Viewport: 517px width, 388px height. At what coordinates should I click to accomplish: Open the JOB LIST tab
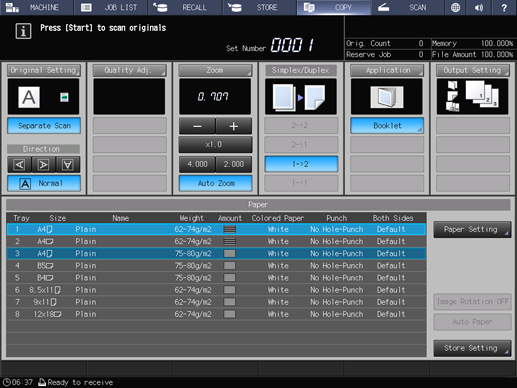[111, 7]
